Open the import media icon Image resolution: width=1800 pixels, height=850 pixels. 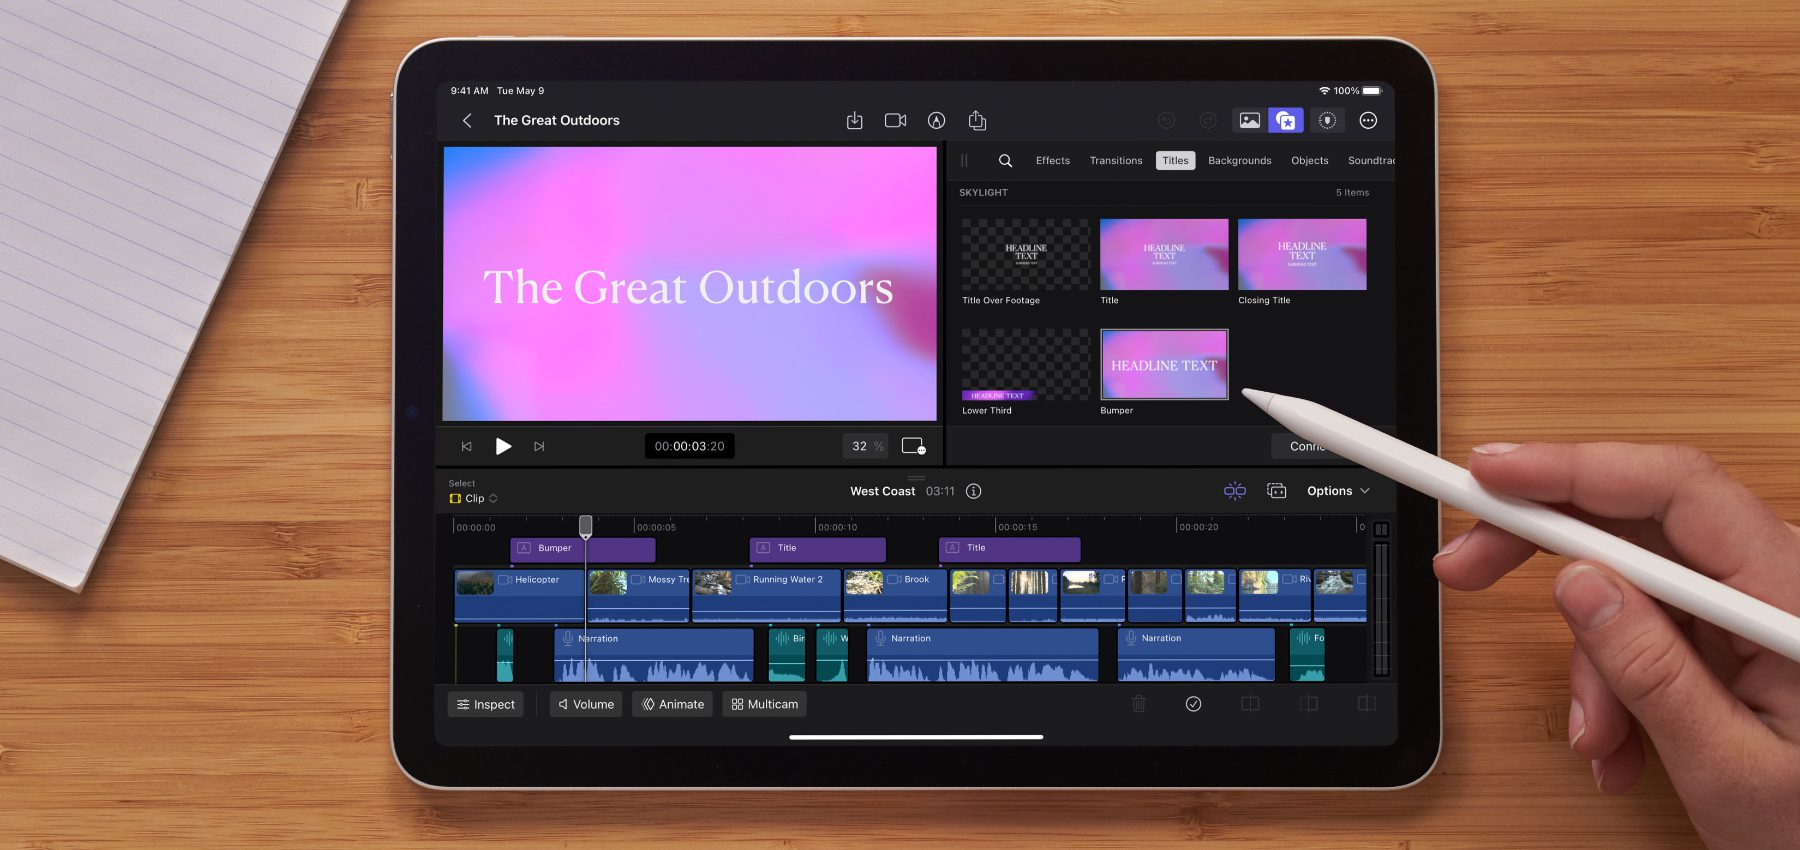[x=854, y=121]
